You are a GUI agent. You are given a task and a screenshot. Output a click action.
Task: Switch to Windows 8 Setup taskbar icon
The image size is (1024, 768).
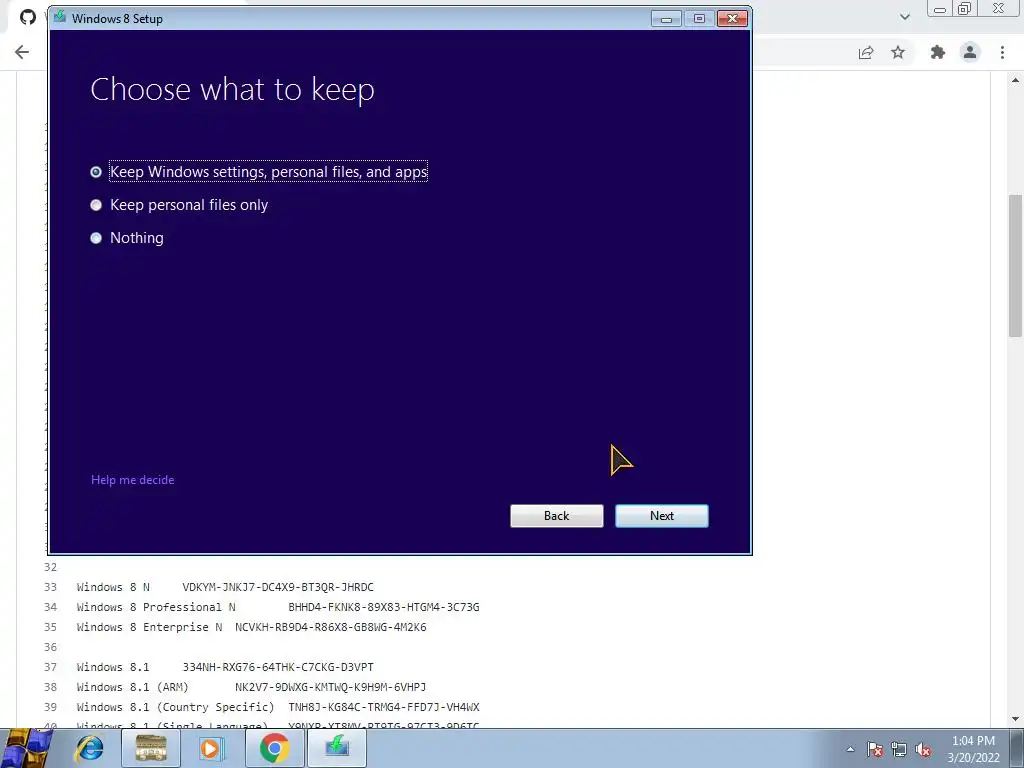pos(337,748)
